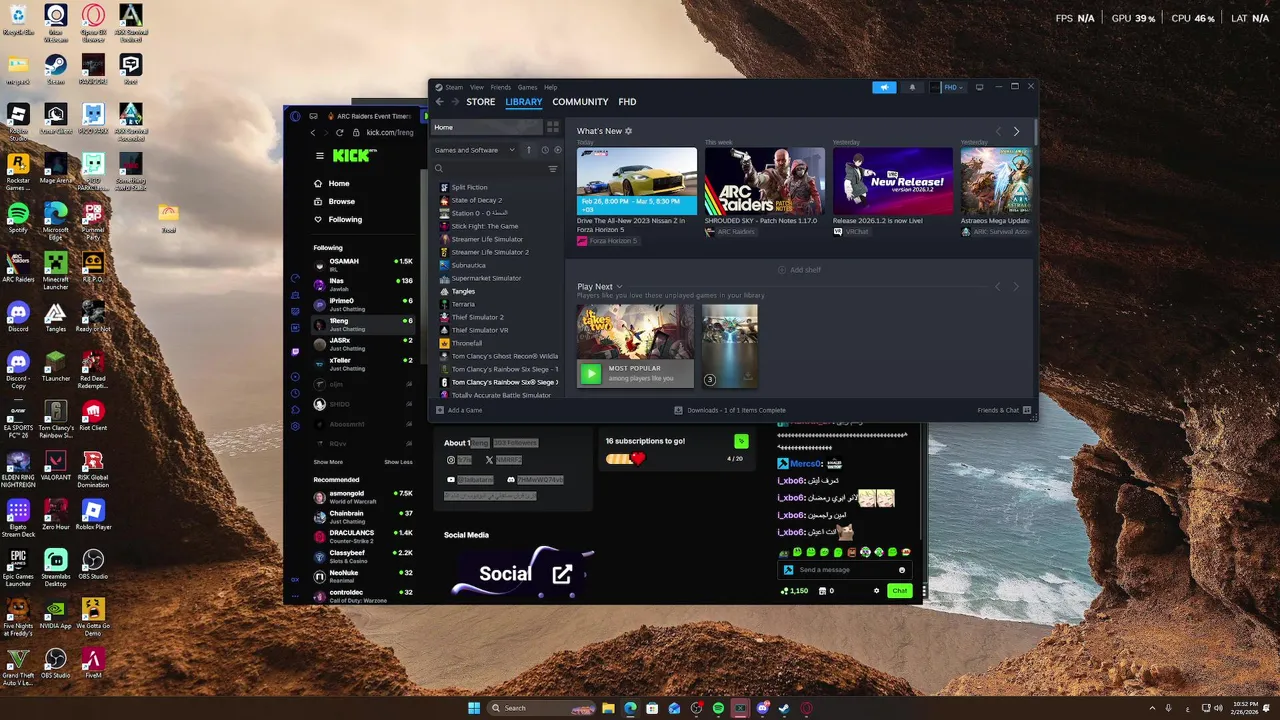Open Steam notifications bell
The width and height of the screenshot is (1280, 720).
[x=912, y=87]
